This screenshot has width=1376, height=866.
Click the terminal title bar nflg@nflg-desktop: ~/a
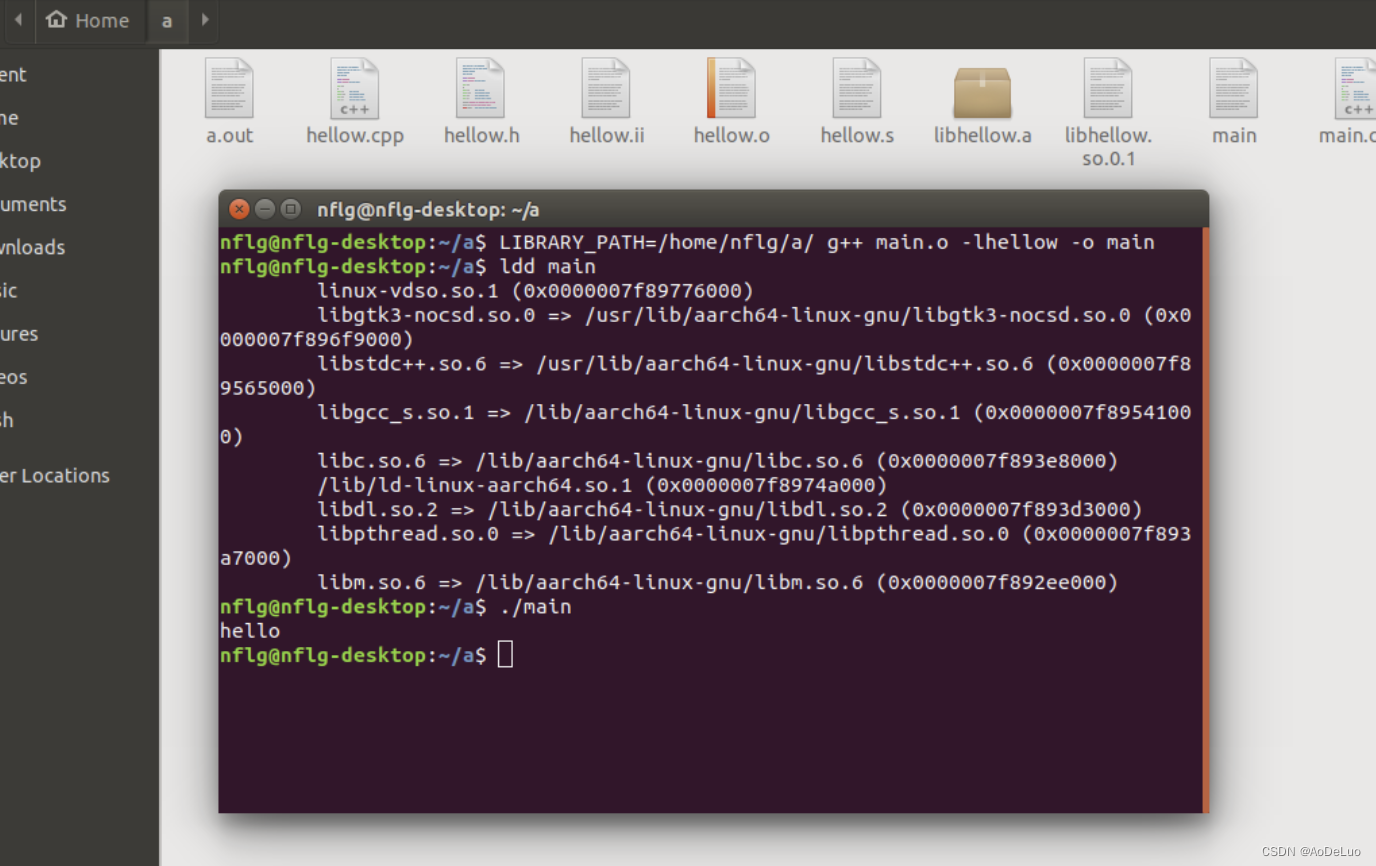428,209
